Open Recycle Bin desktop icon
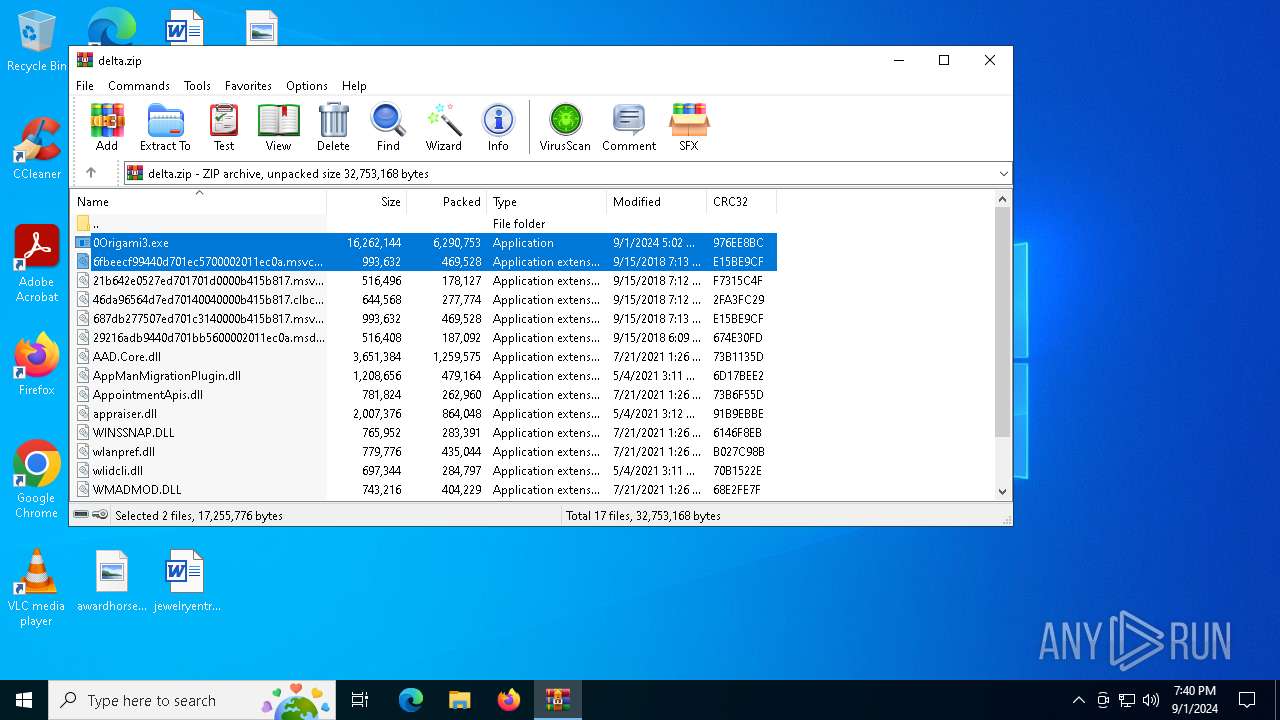1280x720 pixels. click(x=36, y=41)
